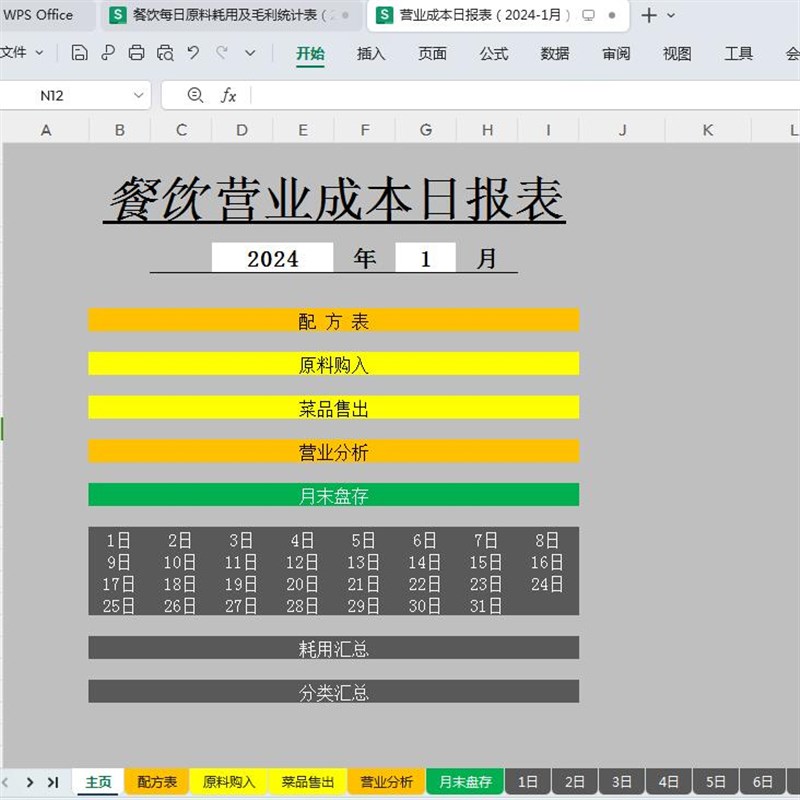Switch to the 营业分析 sheet tab
The image size is (800, 800).
(386, 782)
